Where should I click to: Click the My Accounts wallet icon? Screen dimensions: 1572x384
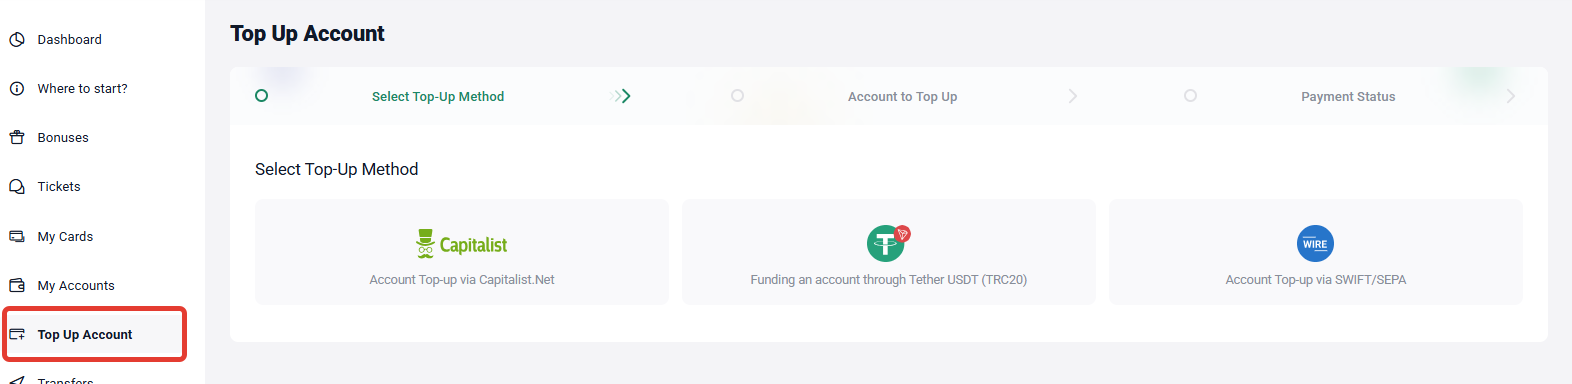[17, 286]
